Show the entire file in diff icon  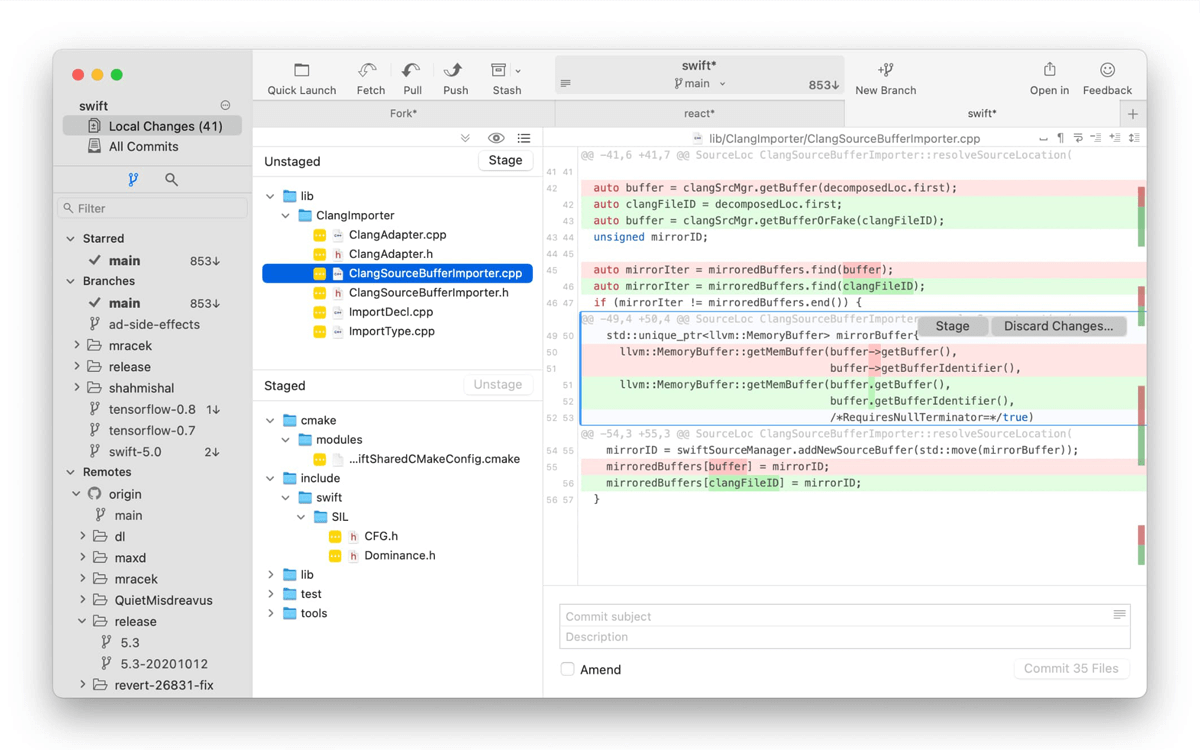coord(1133,138)
